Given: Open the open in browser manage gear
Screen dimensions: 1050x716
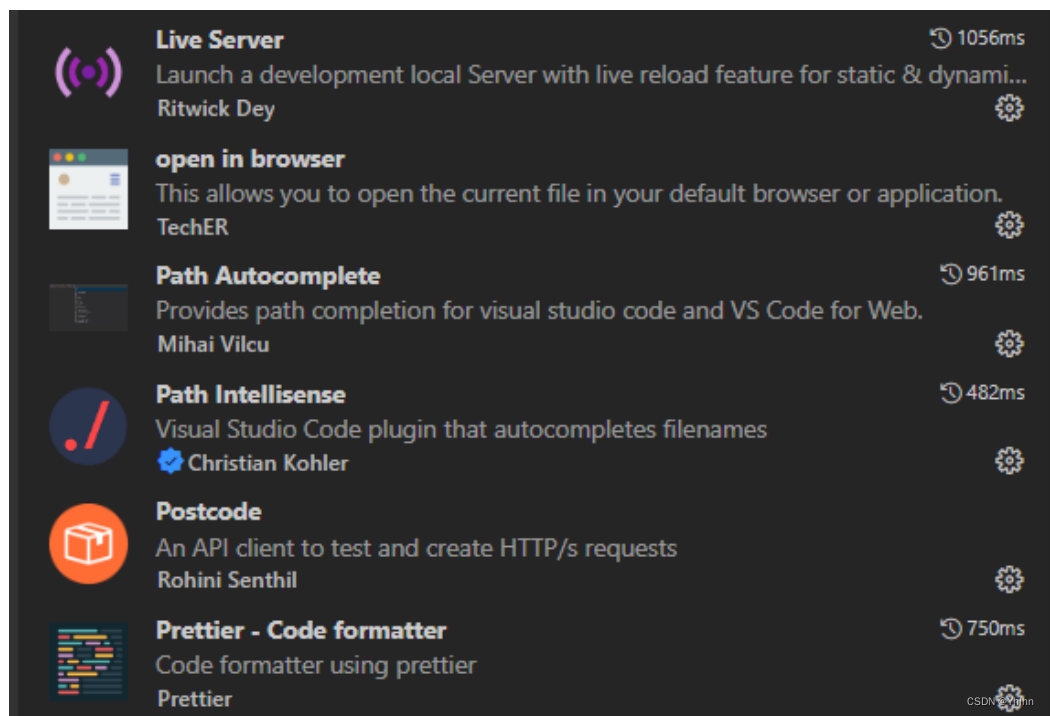Looking at the screenshot, I should pos(1009,225).
